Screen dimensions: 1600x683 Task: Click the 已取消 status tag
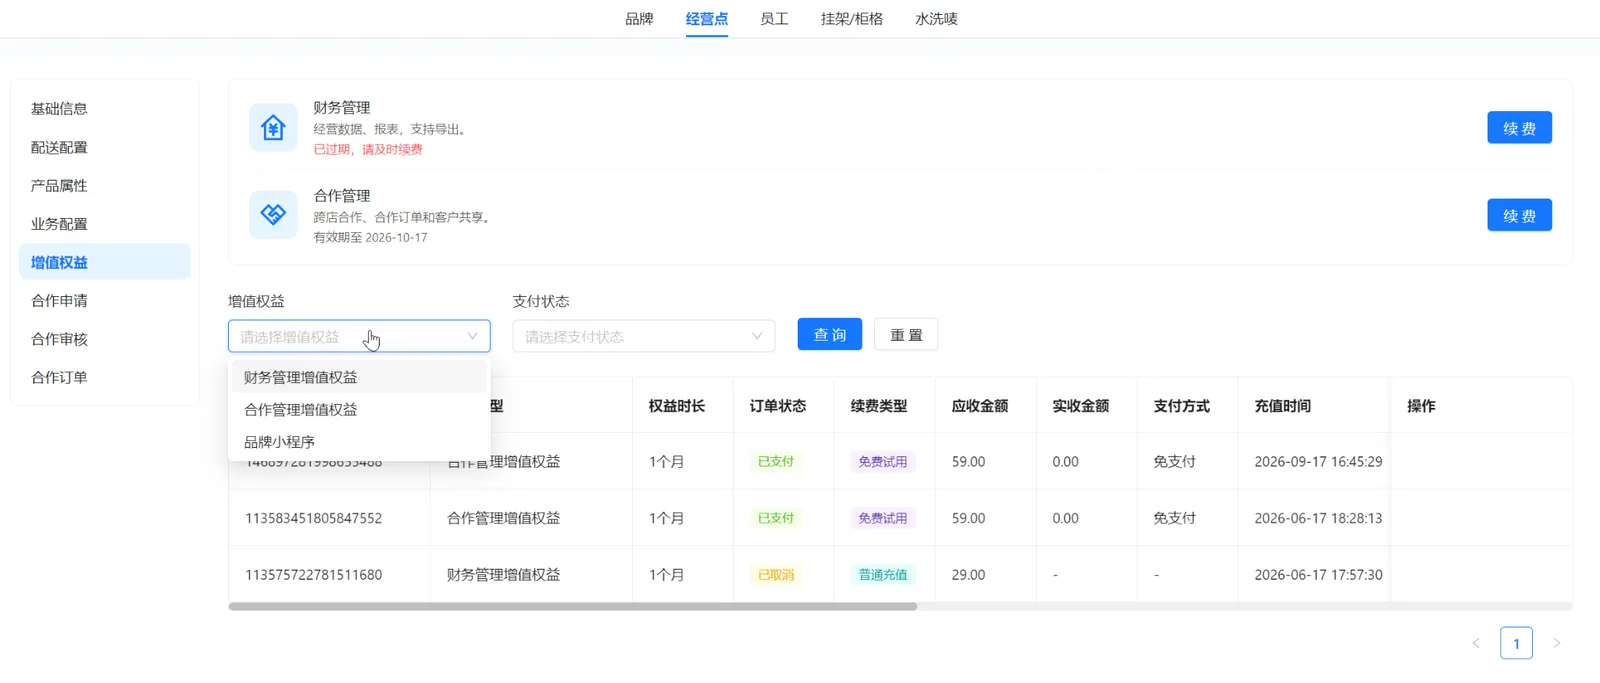tap(776, 575)
